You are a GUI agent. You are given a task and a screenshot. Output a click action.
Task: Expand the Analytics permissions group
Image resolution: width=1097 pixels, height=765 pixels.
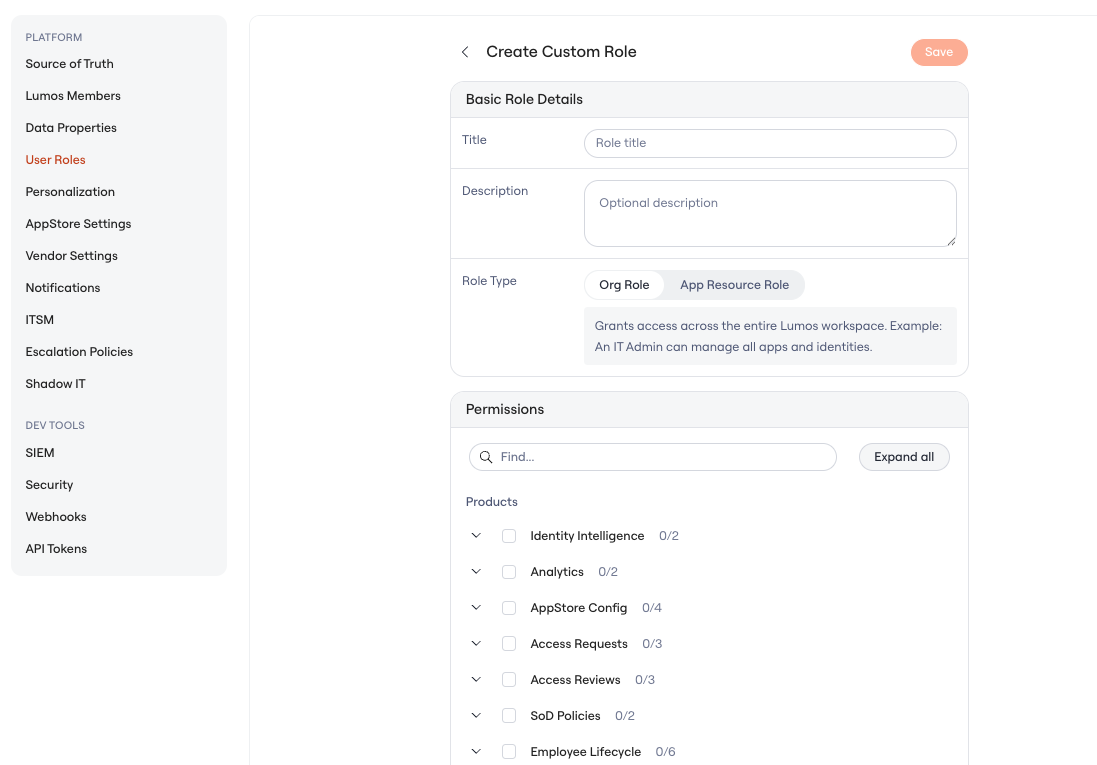pos(476,571)
